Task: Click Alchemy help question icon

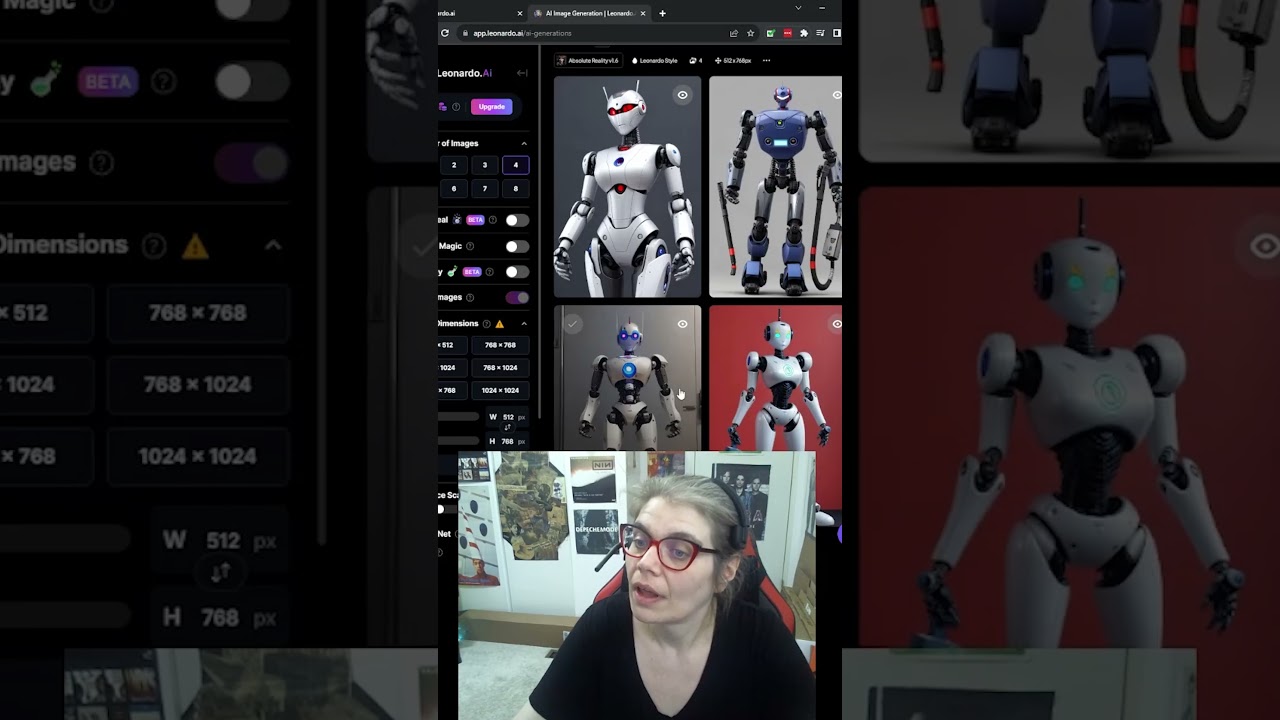Action: tap(490, 272)
